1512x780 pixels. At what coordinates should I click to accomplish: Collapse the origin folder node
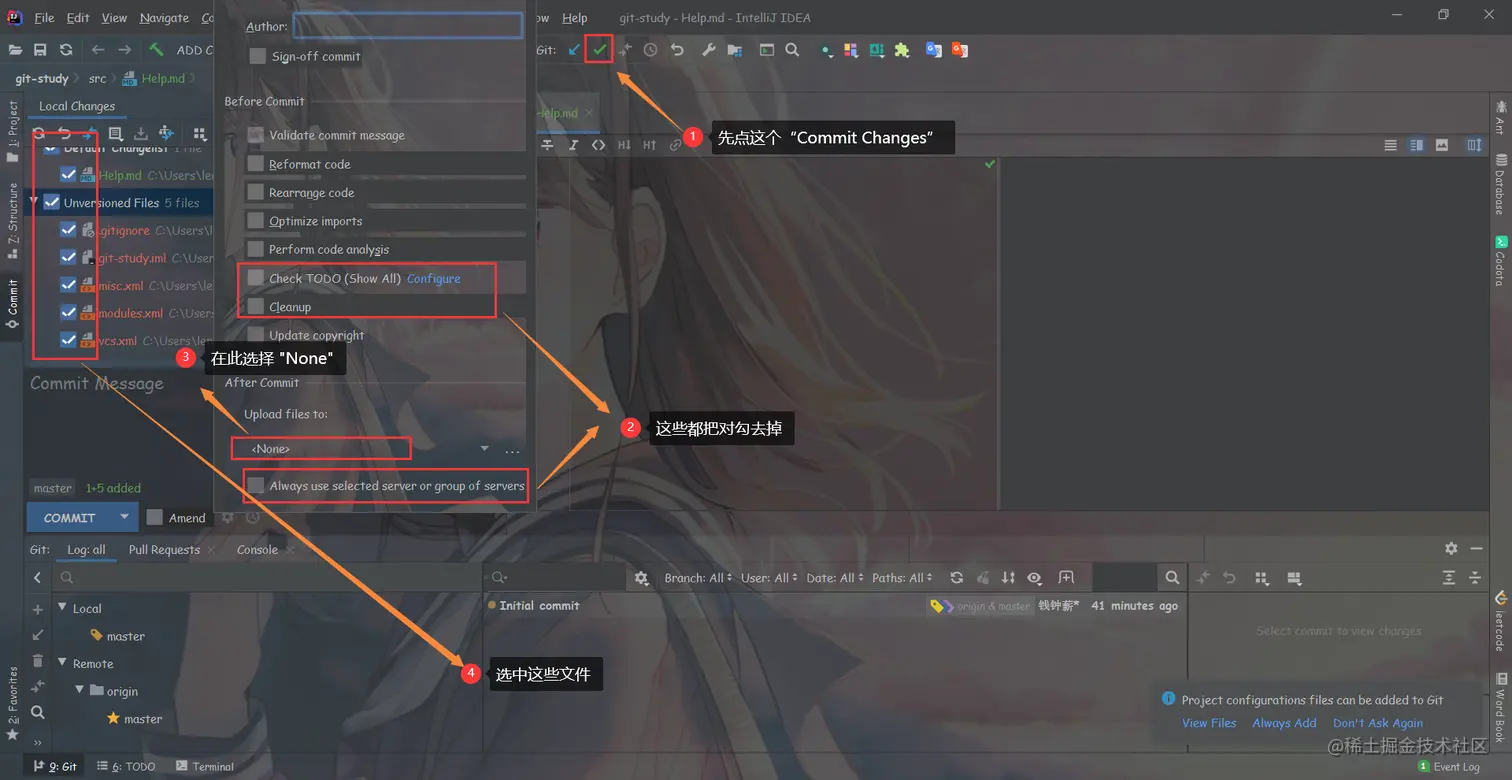80,690
